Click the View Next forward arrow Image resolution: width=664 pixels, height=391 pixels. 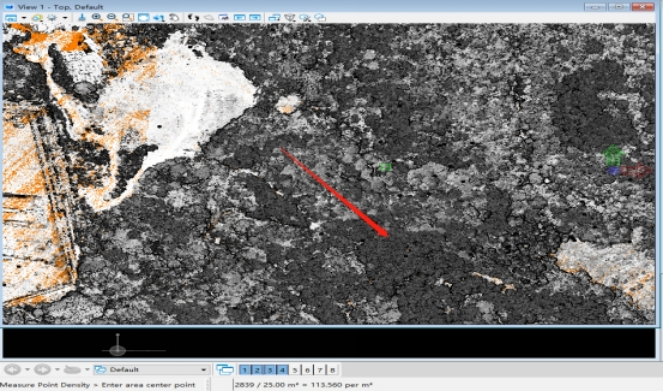pyautogui.click(x=42, y=369)
